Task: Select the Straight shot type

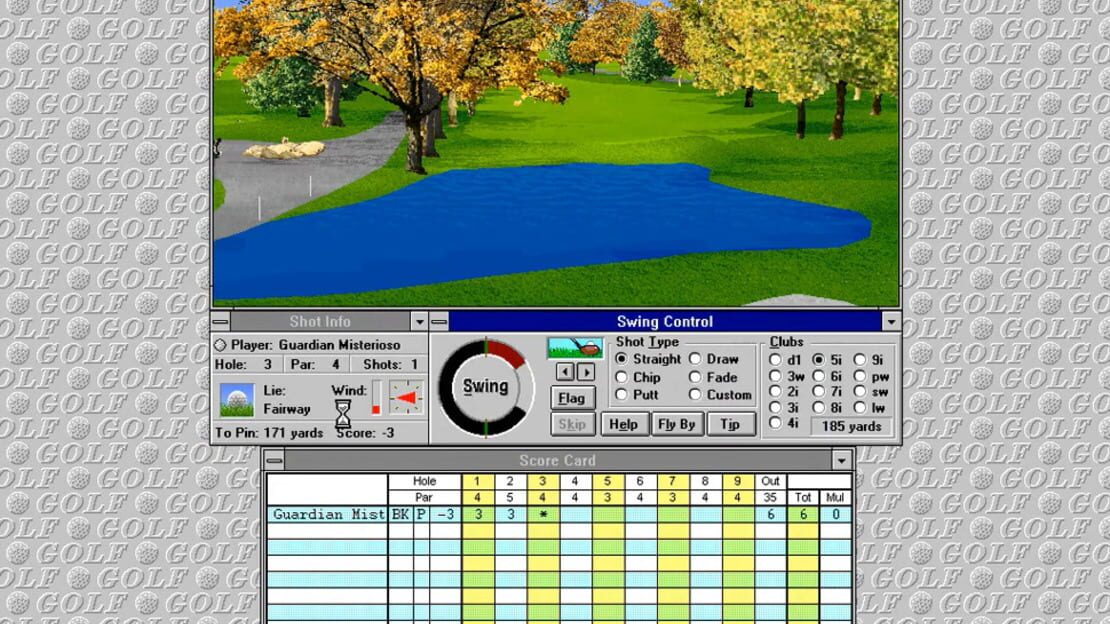Action: [648, 359]
